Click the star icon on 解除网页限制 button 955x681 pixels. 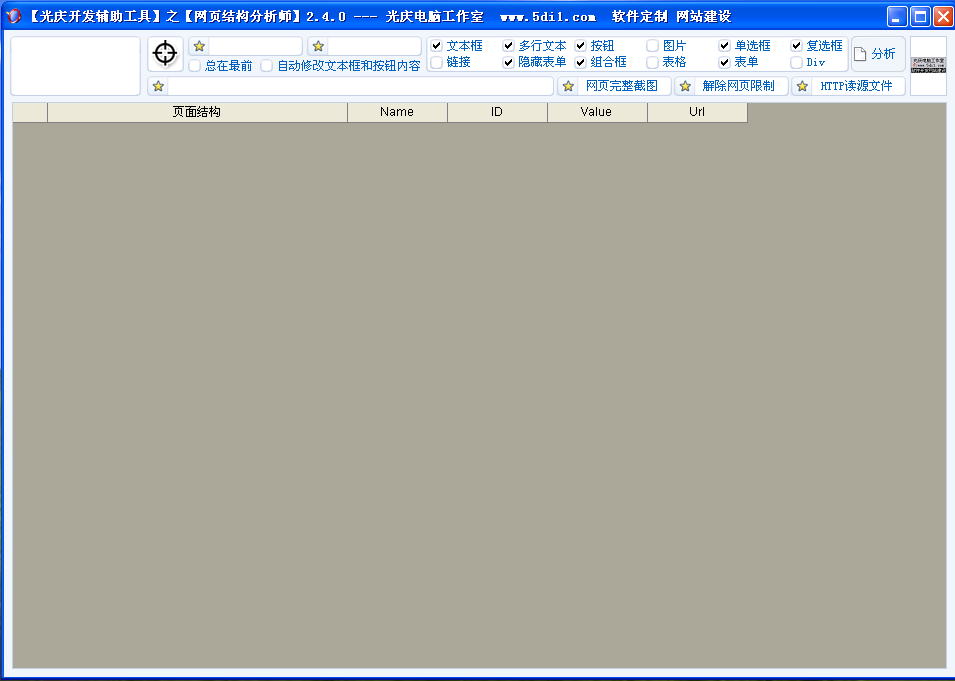[685, 86]
